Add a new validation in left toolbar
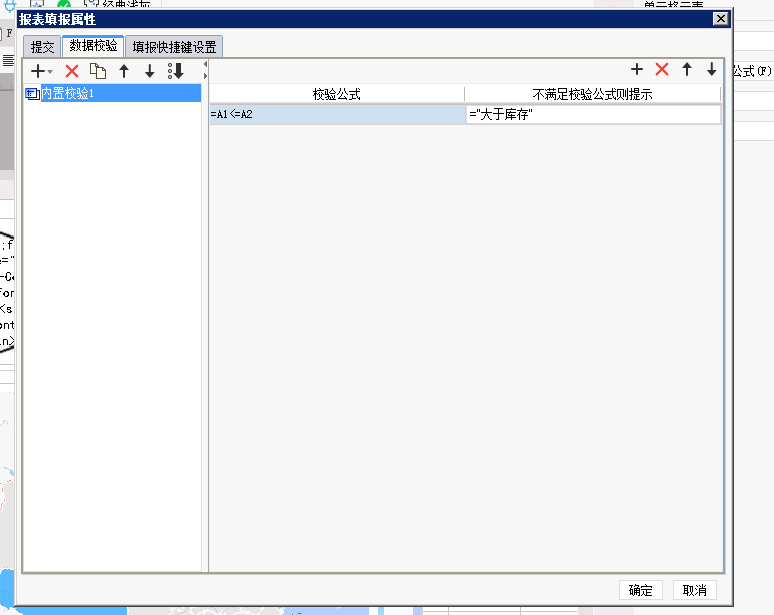 click(x=38, y=72)
